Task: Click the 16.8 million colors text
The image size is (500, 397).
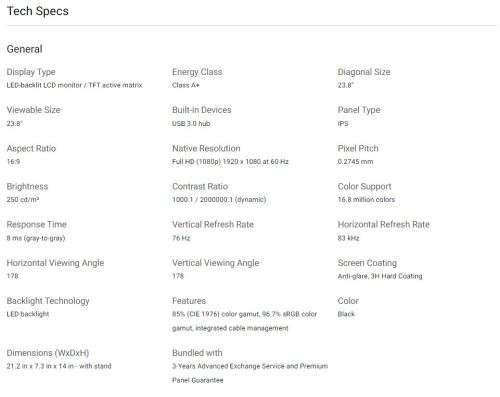Action: (x=366, y=200)
